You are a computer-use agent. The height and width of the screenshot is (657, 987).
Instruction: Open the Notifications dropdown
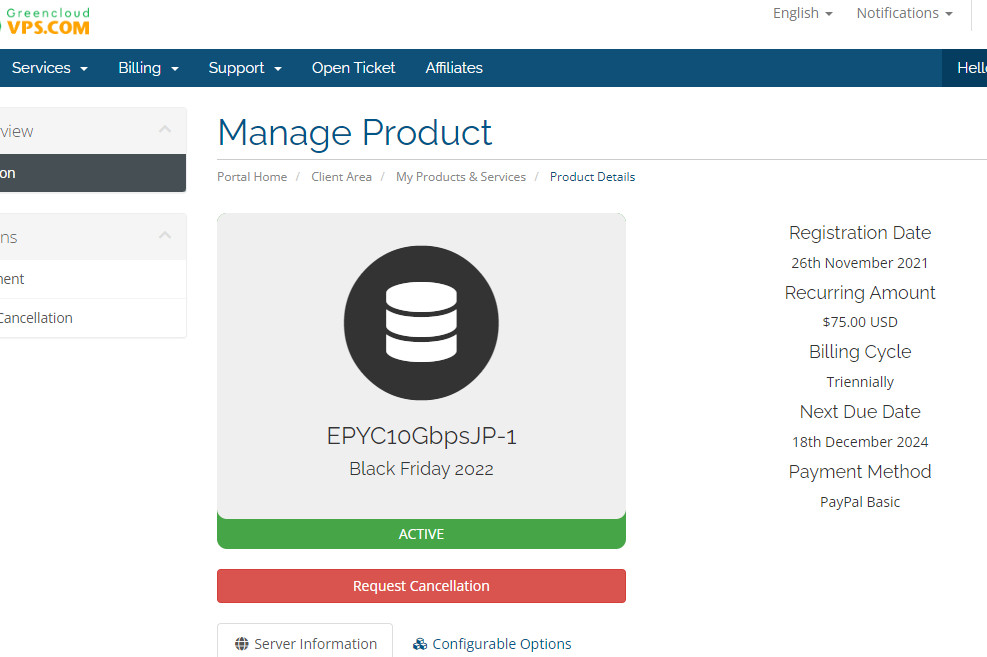click(904, 13)
